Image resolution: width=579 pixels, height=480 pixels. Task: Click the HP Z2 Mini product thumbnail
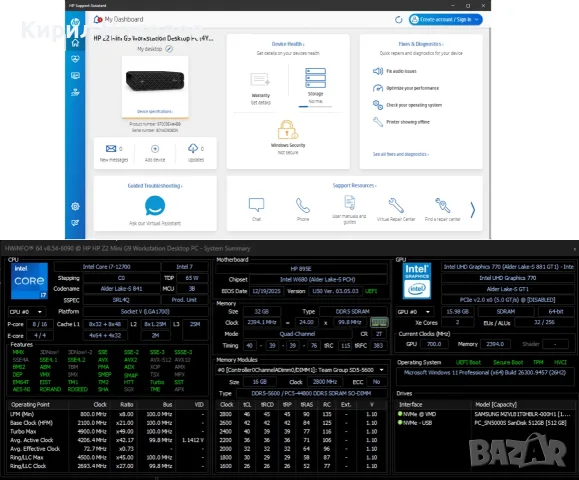point(155,80)
